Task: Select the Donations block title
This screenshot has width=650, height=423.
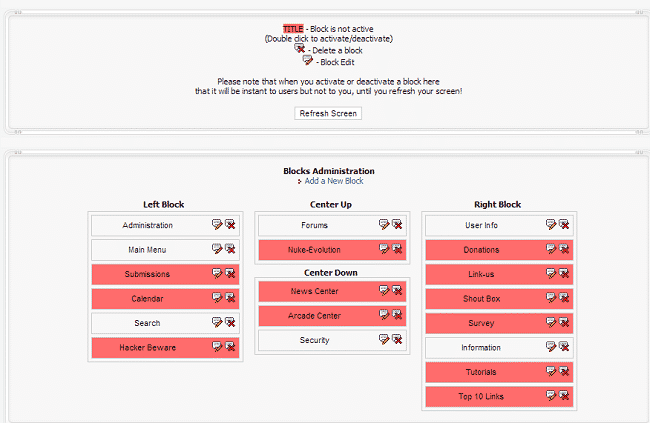Action: pyautogui.click(x=481, y=250)
